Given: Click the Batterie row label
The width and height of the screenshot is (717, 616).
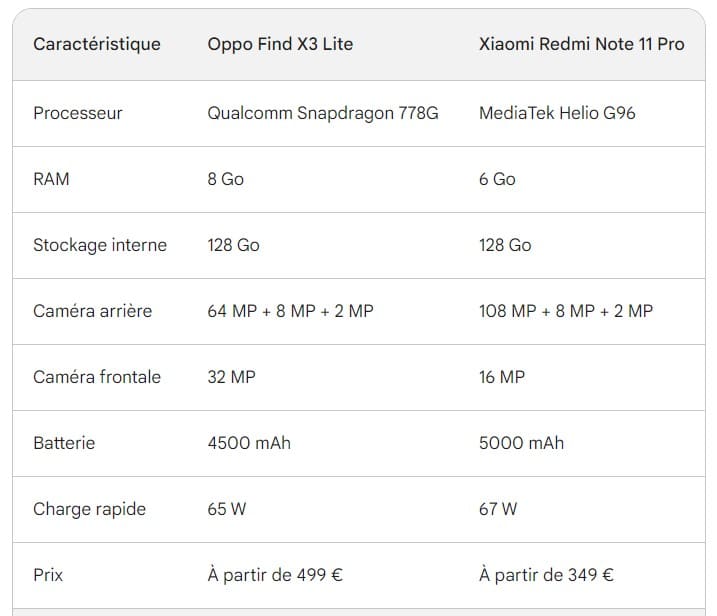Looking at the screenshot, I should pyautogui.click(x=64, y=443).
